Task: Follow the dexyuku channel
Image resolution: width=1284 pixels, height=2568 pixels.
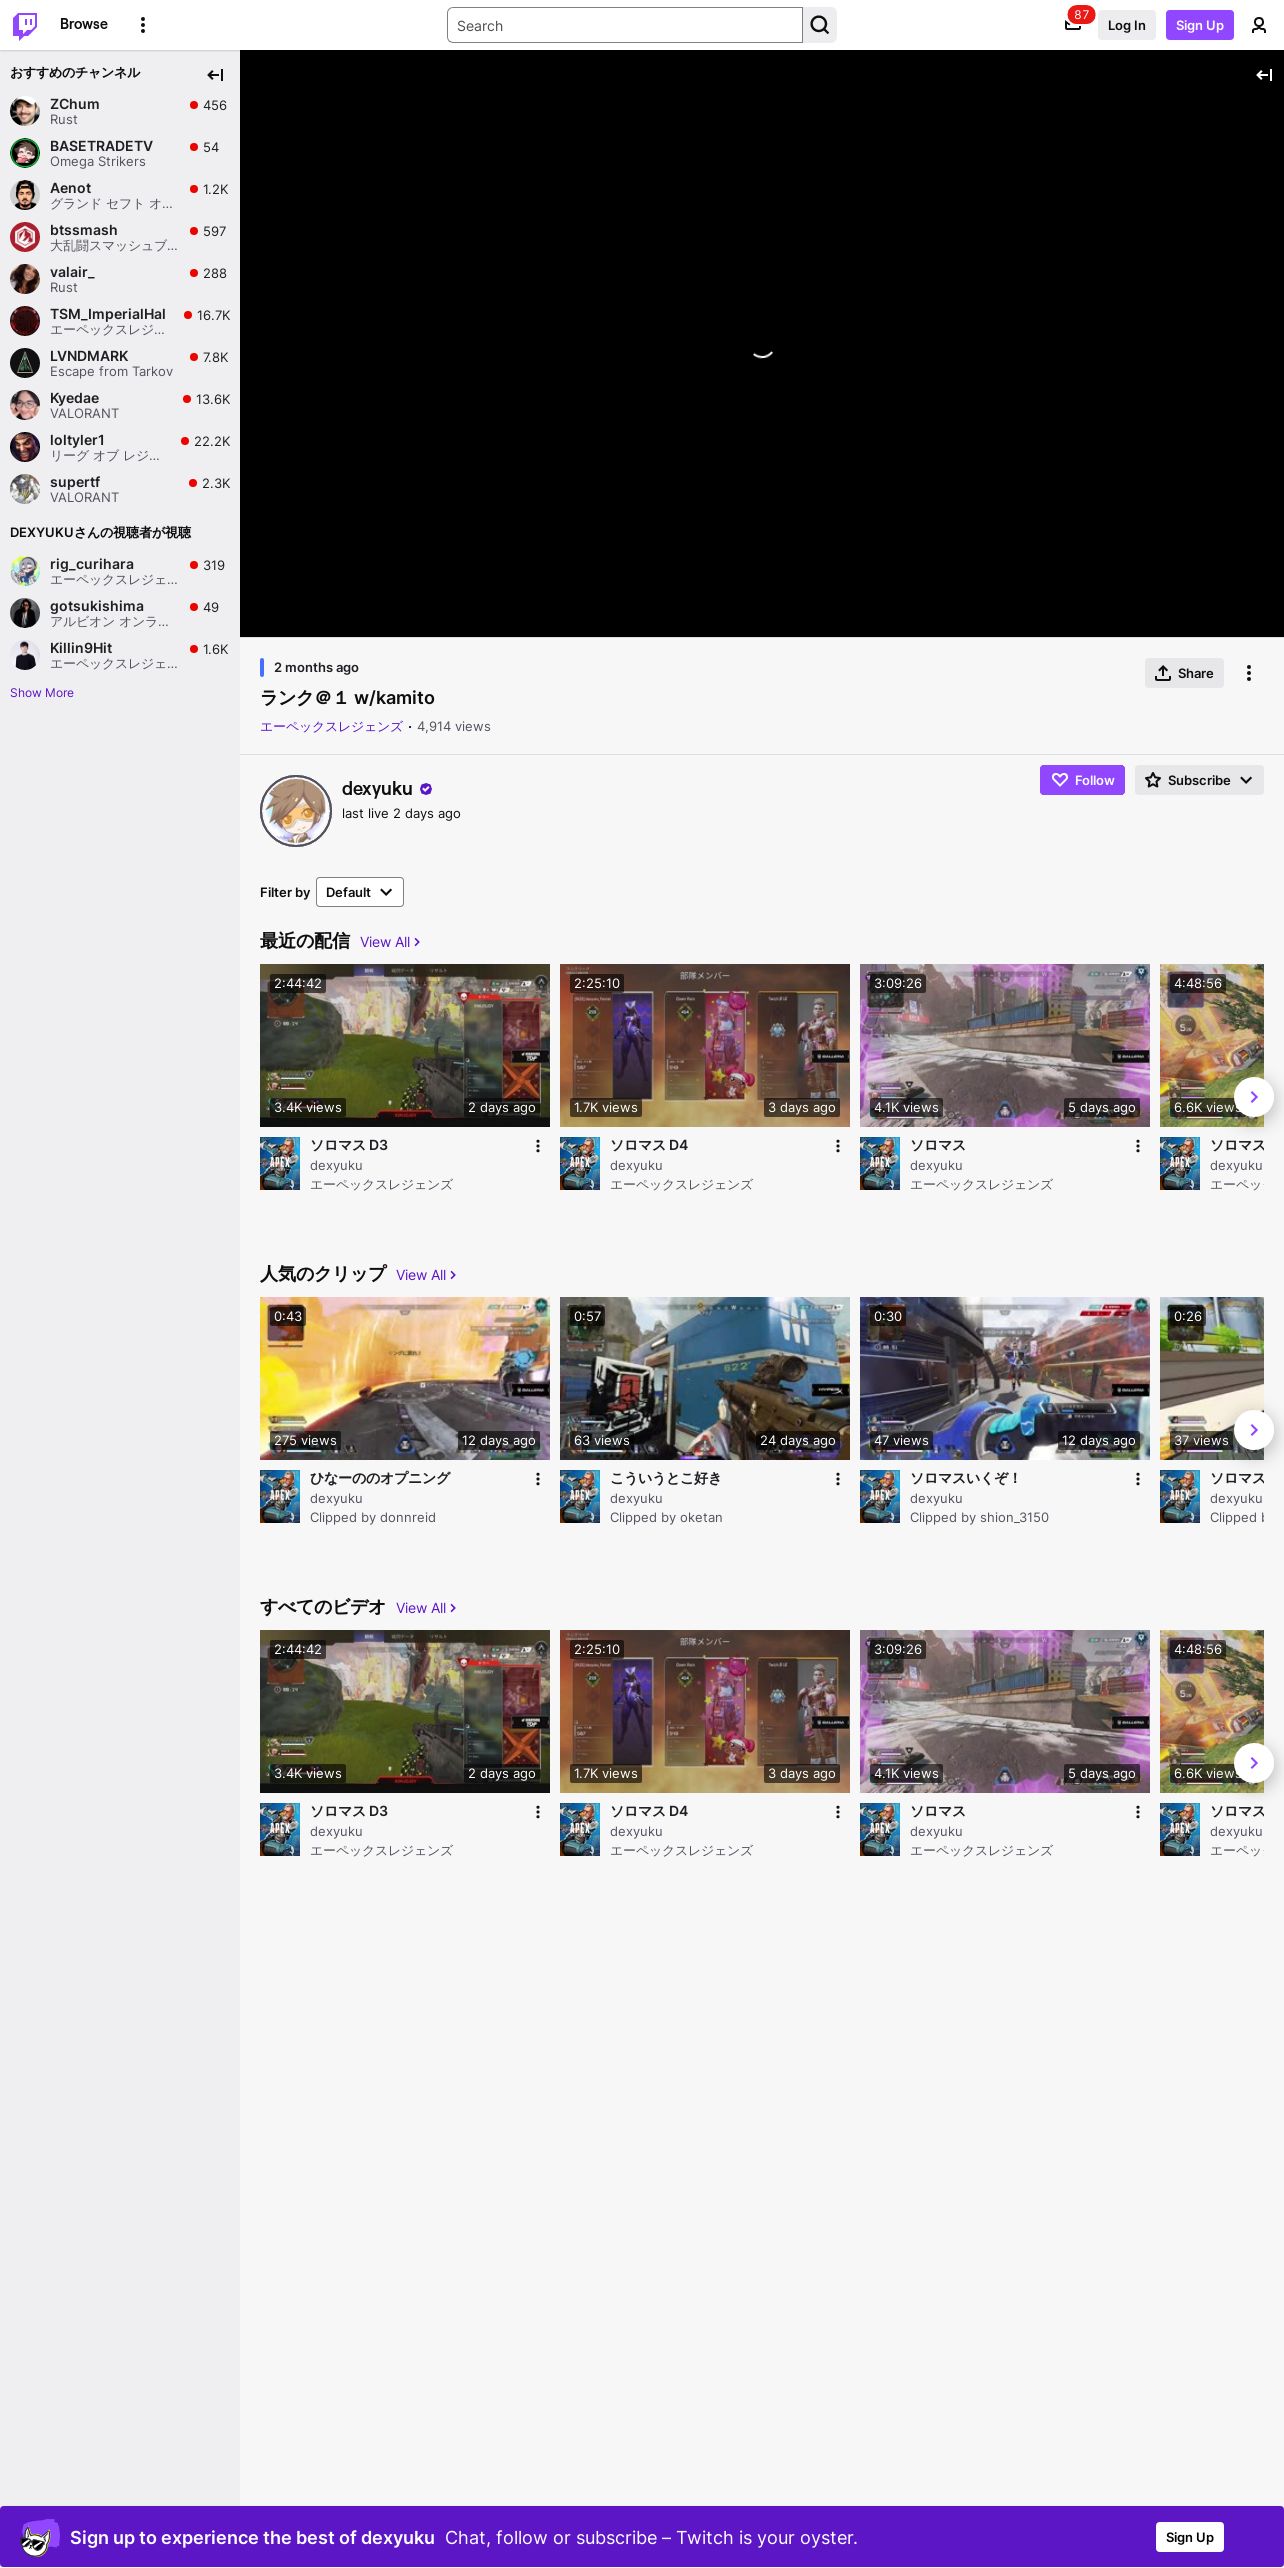Action: (1082, 780)
